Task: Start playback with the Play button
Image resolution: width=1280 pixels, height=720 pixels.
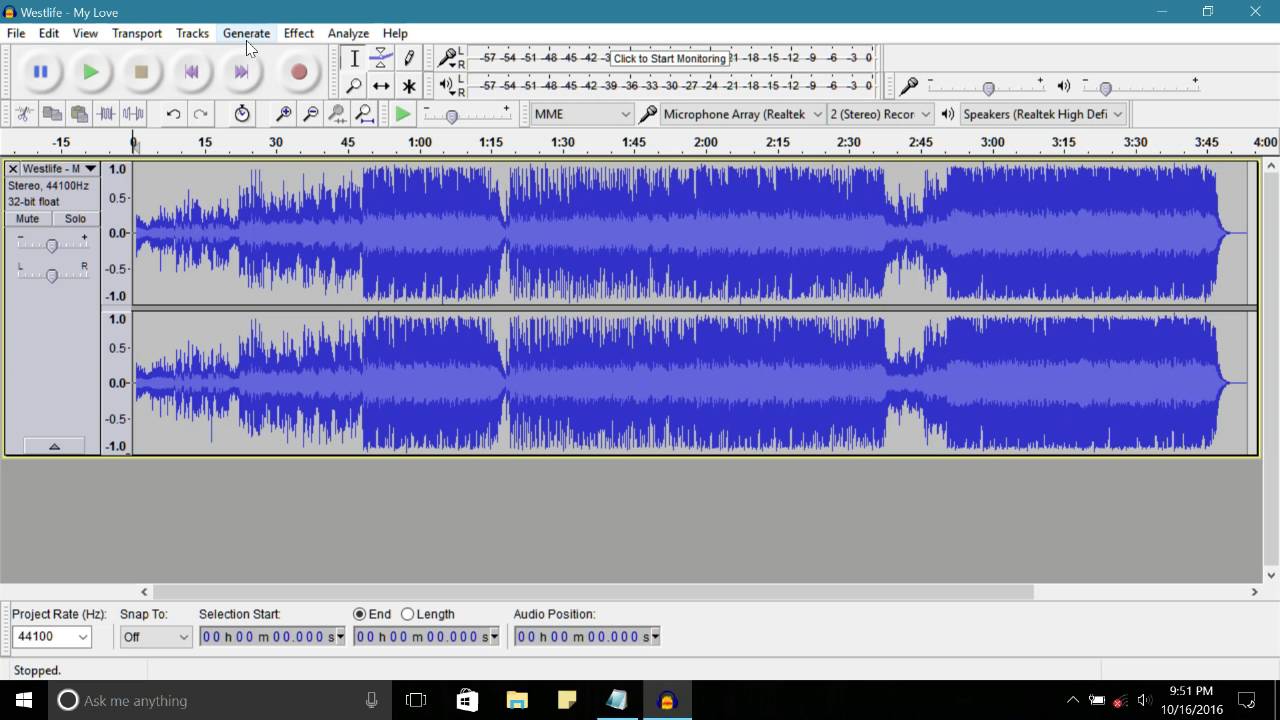Action: click(90, 72)
